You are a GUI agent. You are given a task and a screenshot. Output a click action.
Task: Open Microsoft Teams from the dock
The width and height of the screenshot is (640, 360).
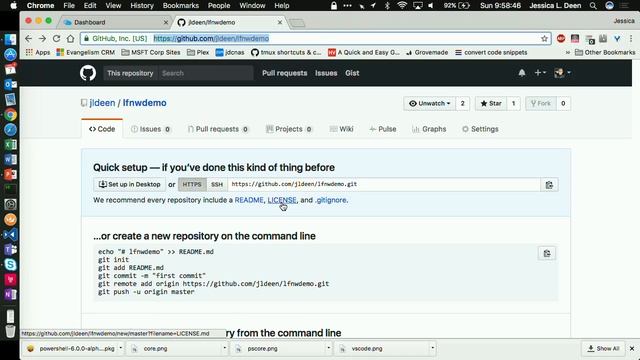point(10,249)
